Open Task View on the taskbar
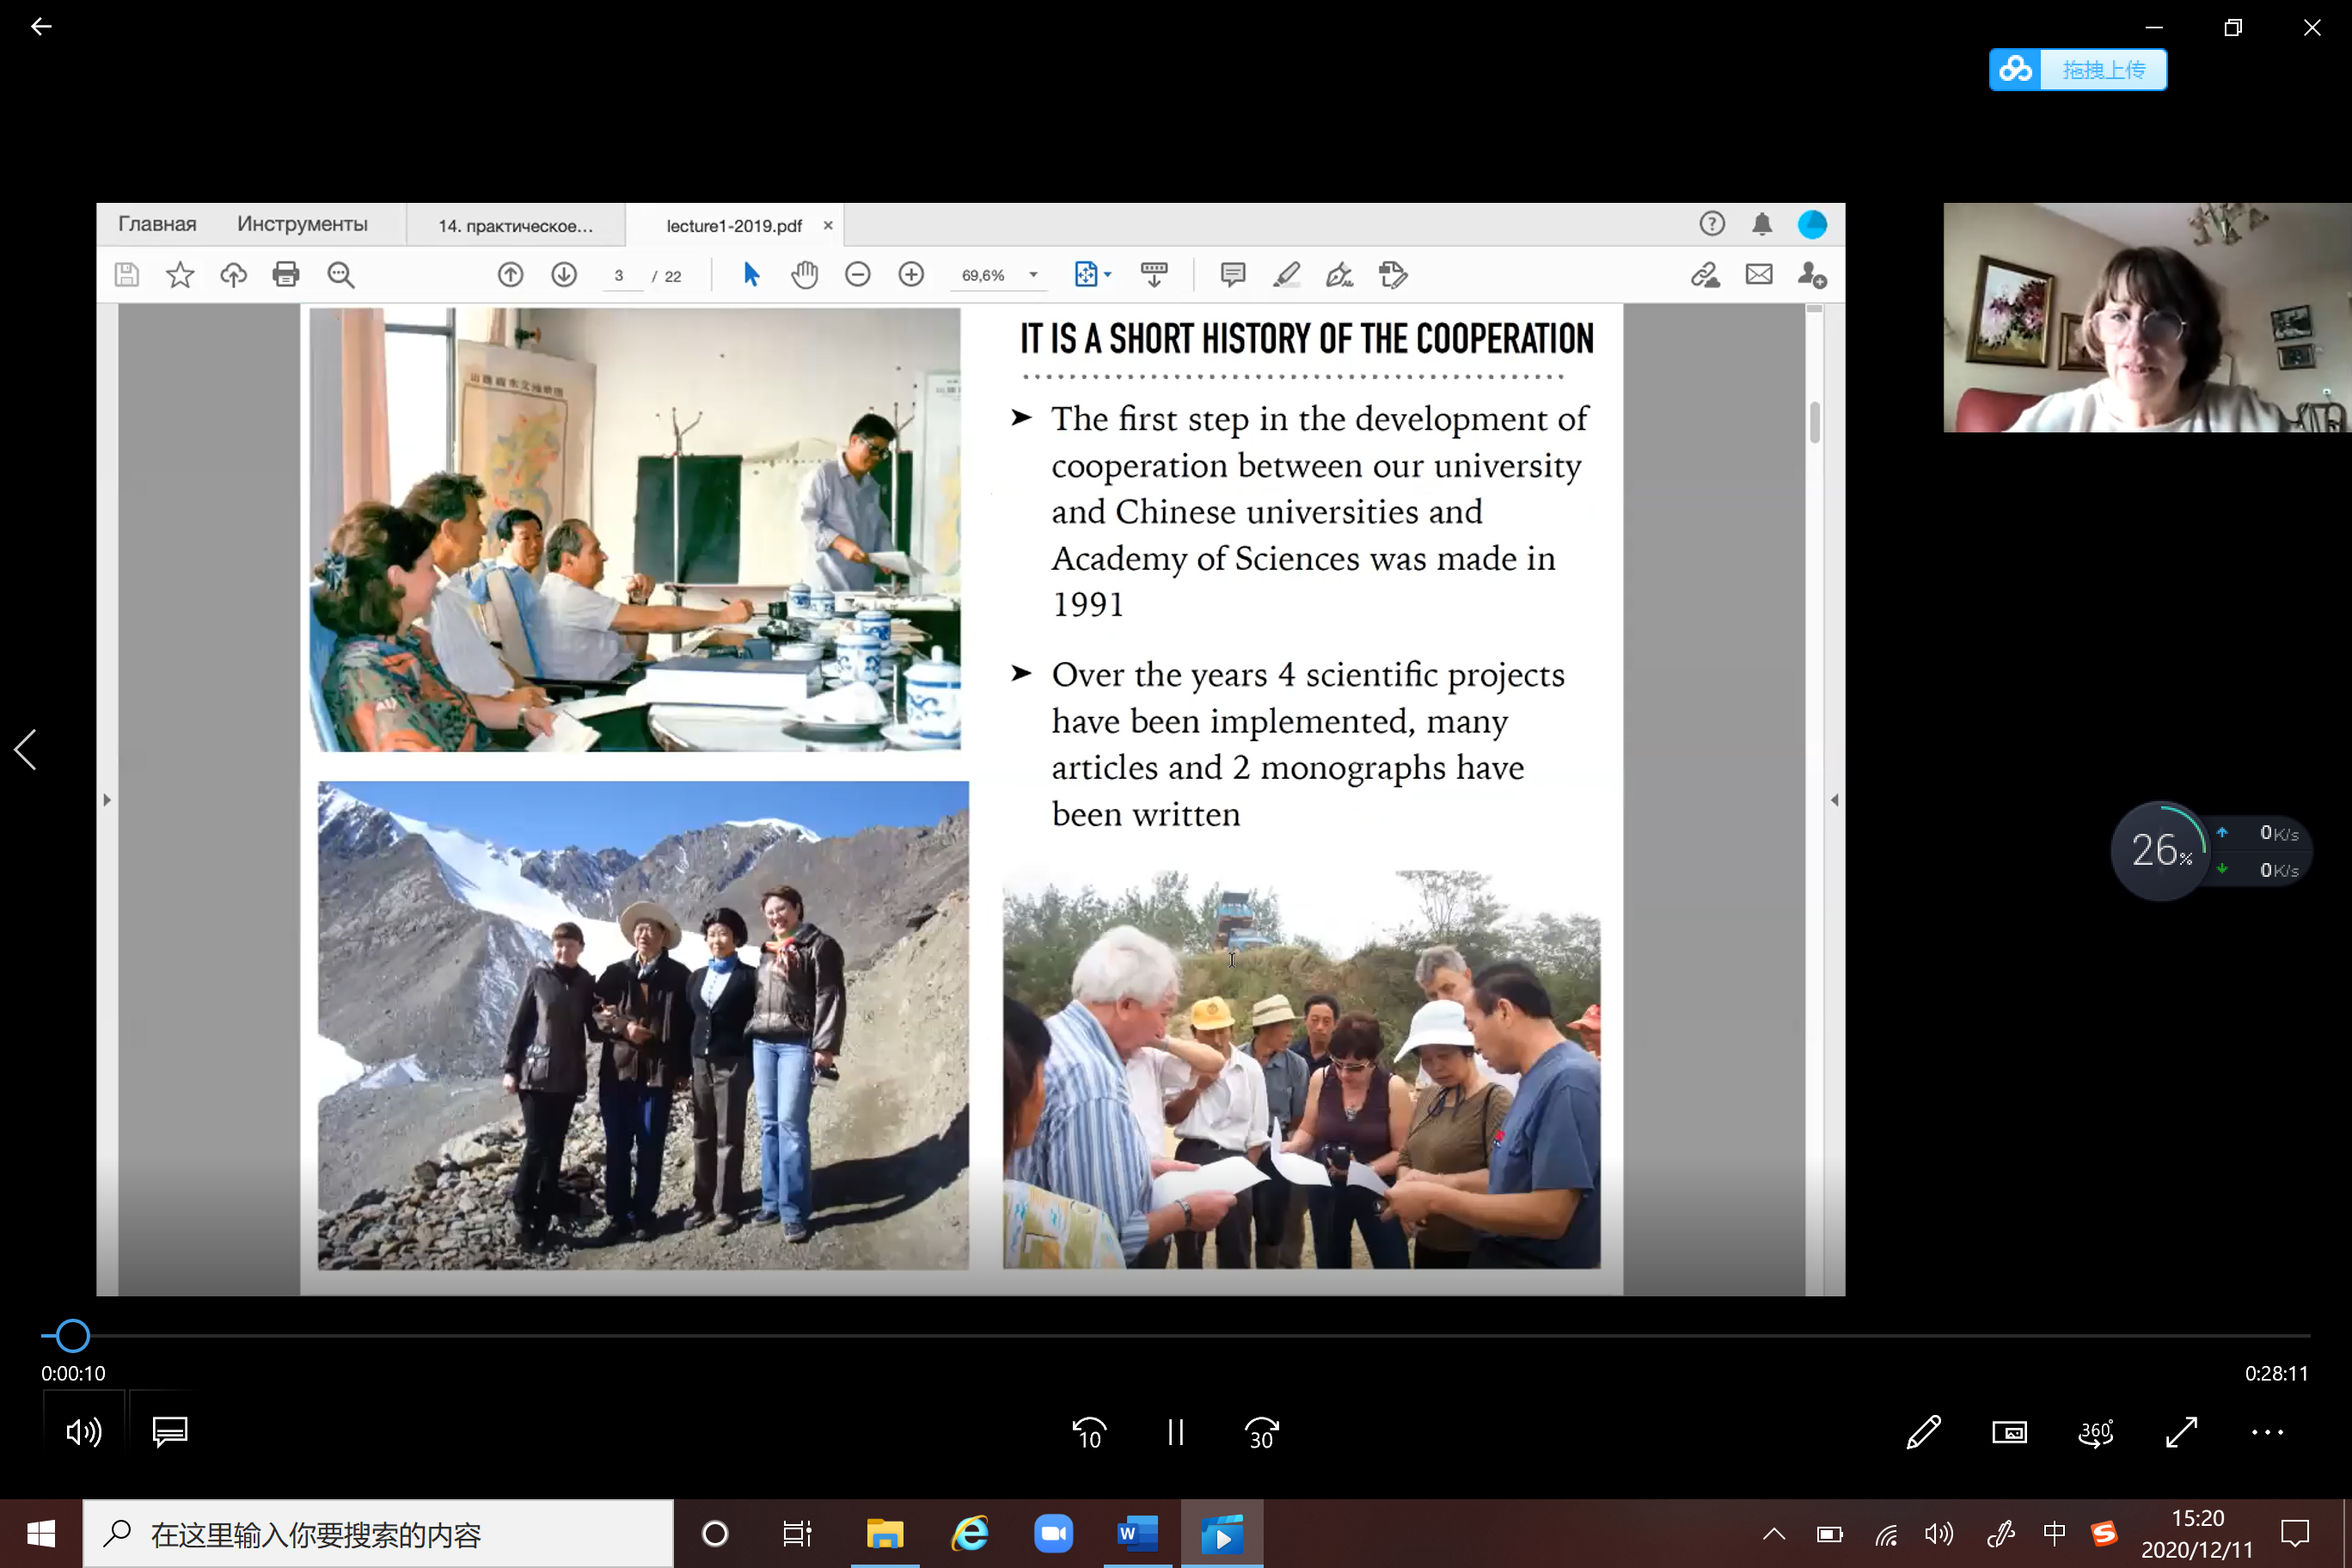The height and width of the screenshot is (1568, 2352). [x=797, y=1533]
